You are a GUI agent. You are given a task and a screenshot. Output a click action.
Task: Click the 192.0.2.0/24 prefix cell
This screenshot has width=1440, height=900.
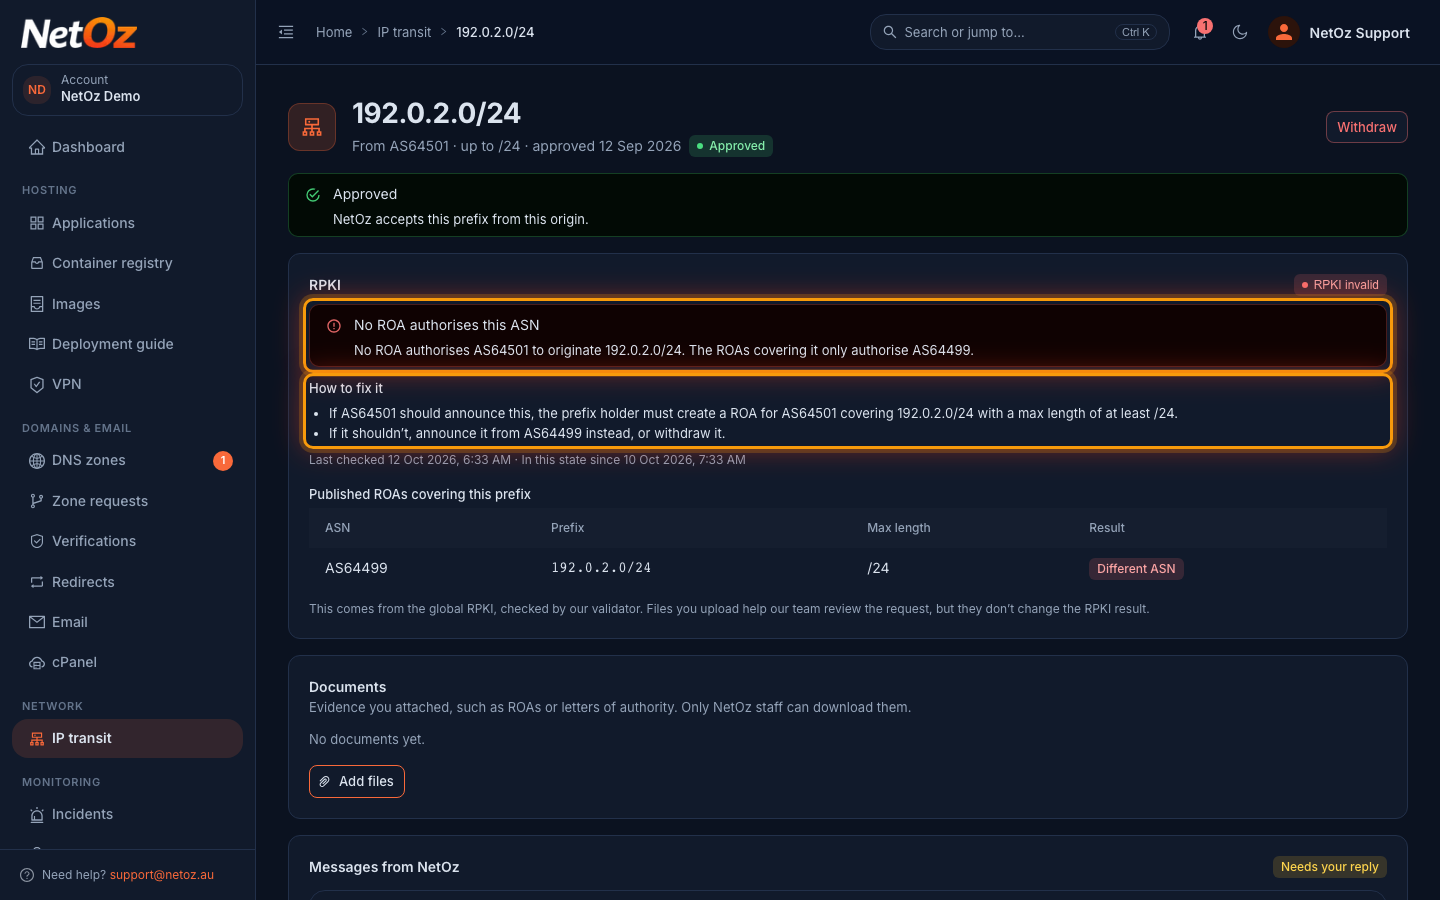click(601, 568)
